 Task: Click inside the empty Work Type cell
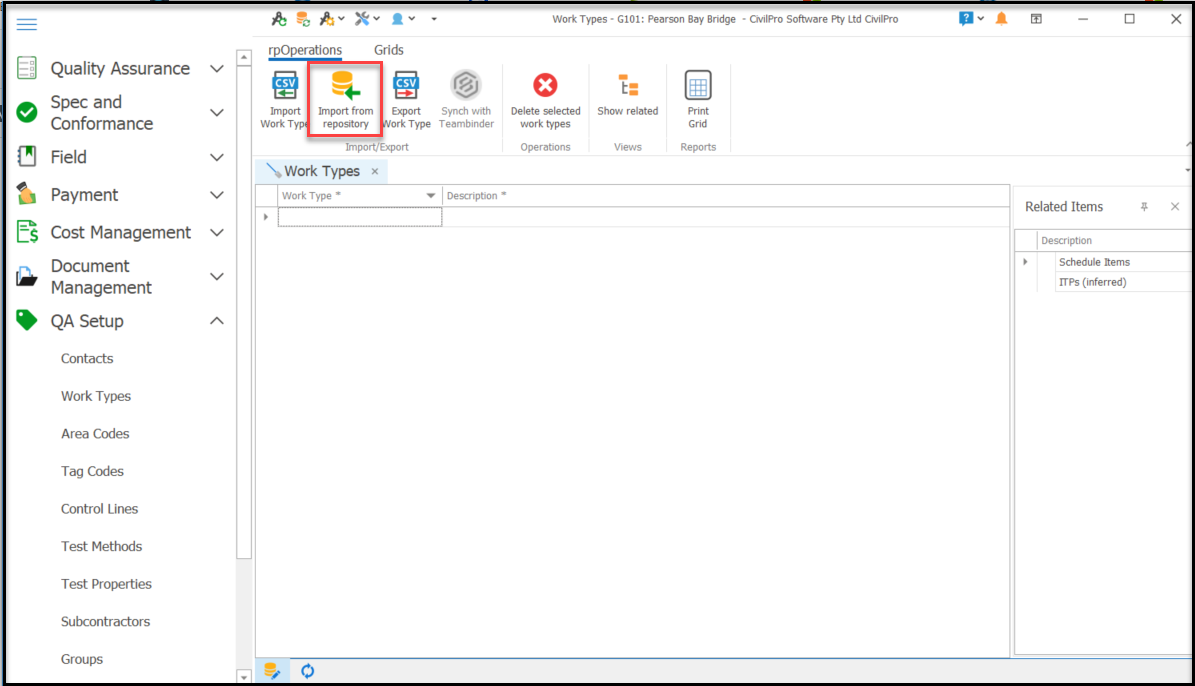[359, 216]
